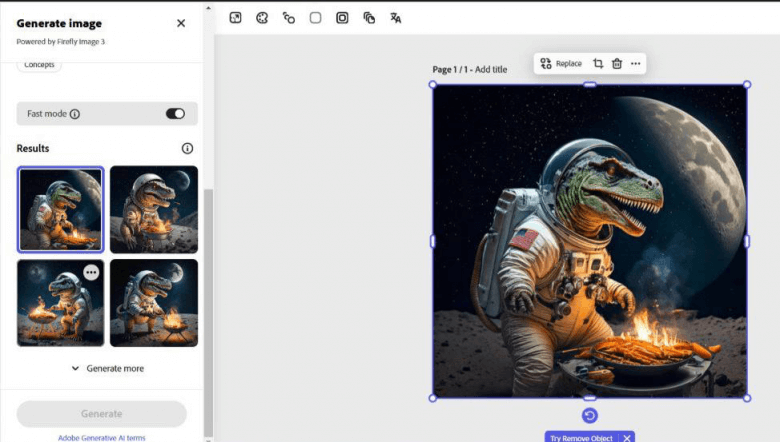Open the color theme palette icon
This screenshot has height=442, width=780.
[262, 18]
